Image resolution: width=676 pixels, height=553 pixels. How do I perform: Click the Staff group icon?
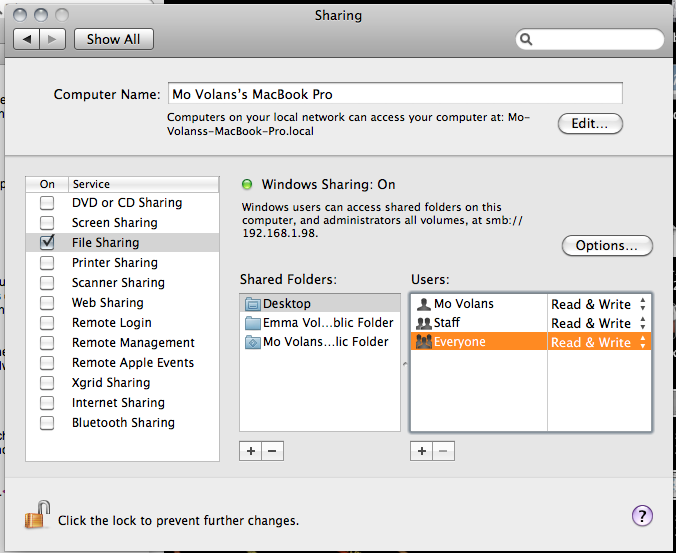[424, 323]
